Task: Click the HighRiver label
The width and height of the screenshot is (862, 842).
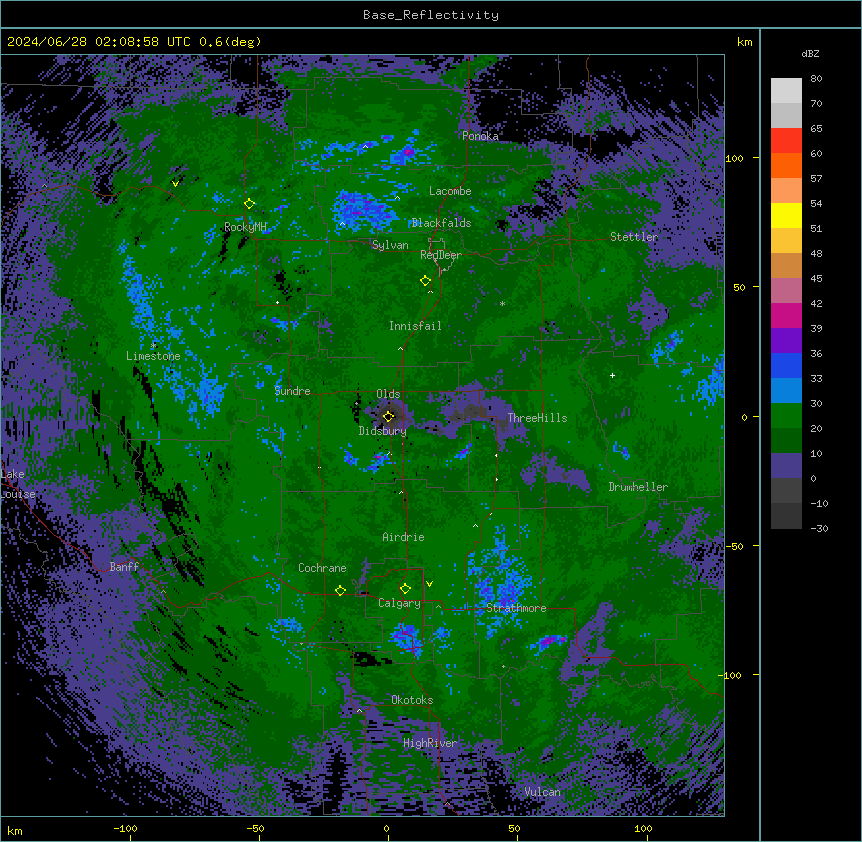Action: click(x=430, y=743)
